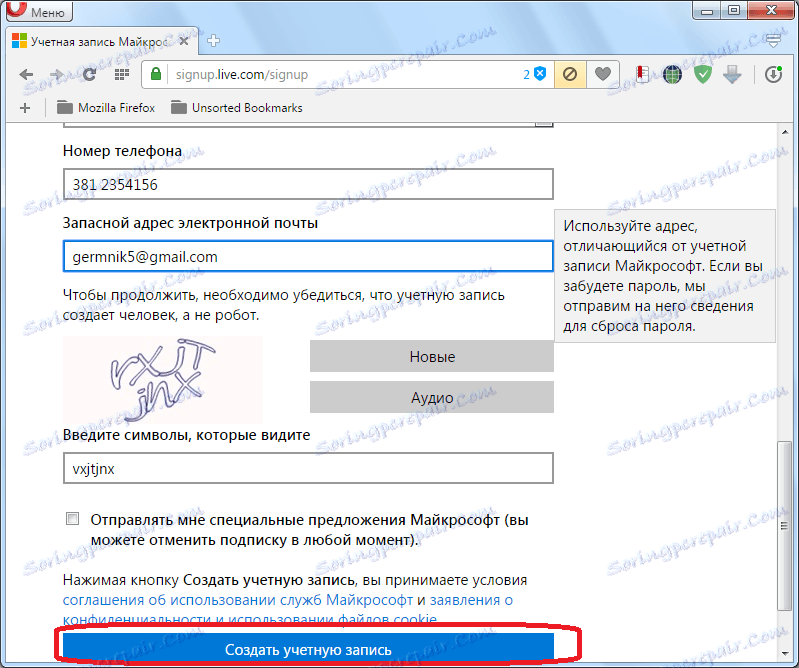This screenshot has width=799, height=668.
Task: Open the соглашения об использовании служб Майкрософт link
Action: (x=237, y=600)
